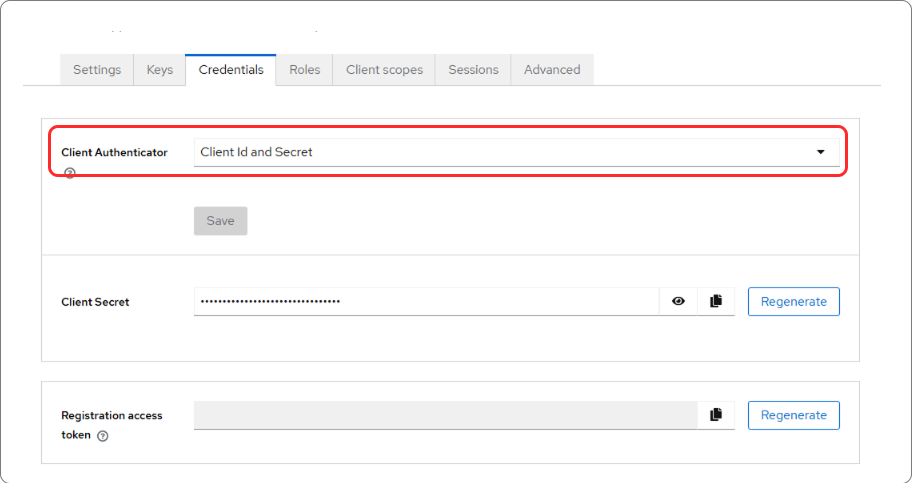912x483 pixels.
Task: Regenerate the Registration access token
Action: [x=793, y=415]
